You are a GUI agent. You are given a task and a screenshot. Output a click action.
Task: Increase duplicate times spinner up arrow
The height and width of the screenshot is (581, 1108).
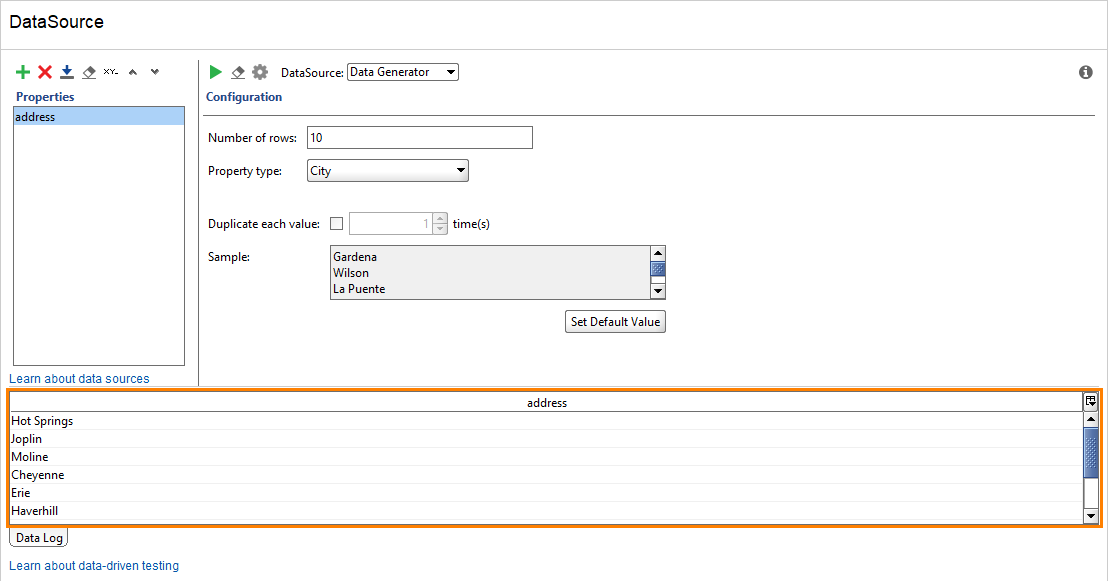coord(440,218)
